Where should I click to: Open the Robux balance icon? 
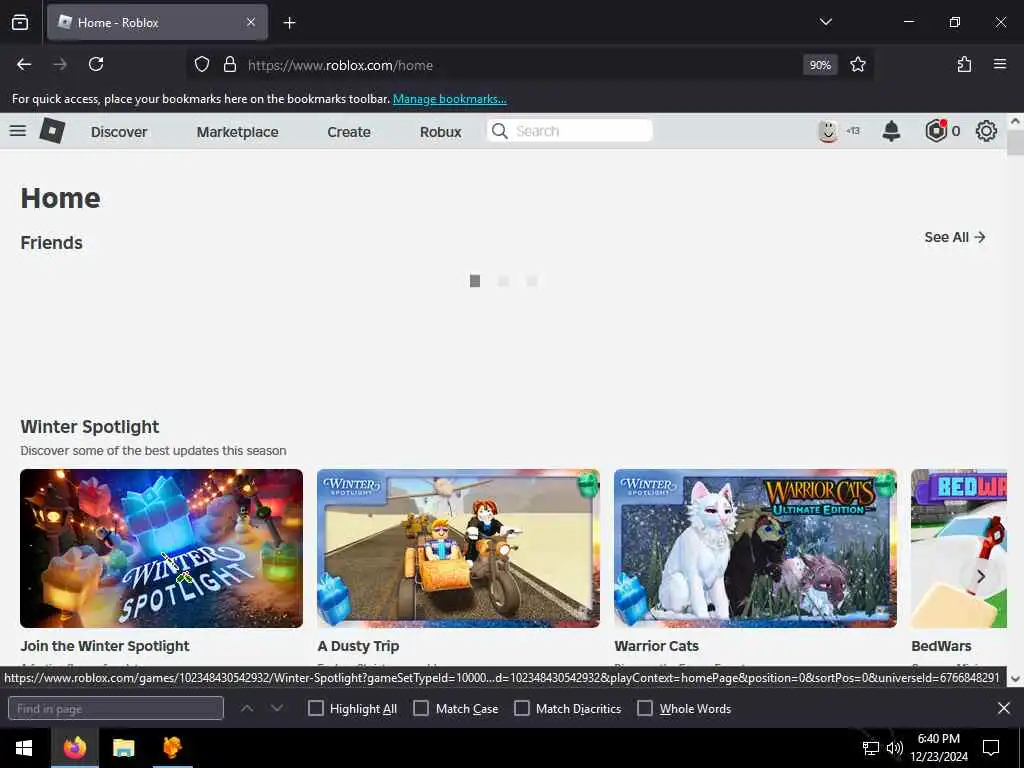(936, 131)
